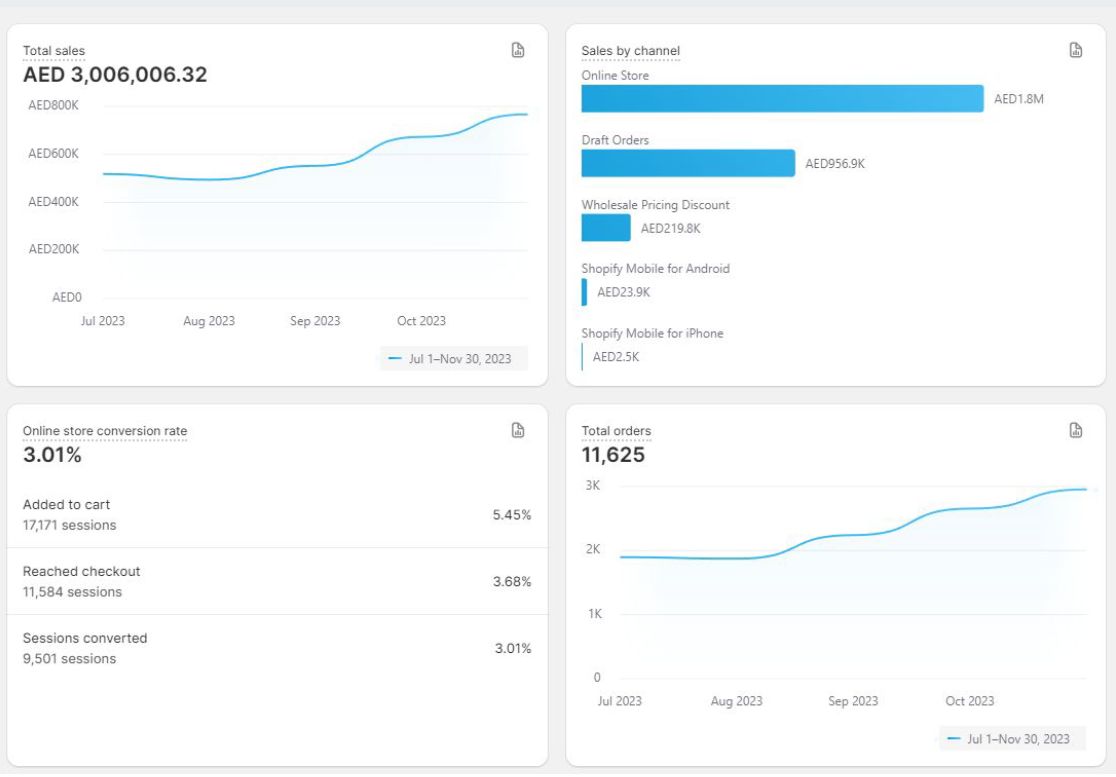
Task: Click Online store conversion rate heading
Action: pos(105,431)
